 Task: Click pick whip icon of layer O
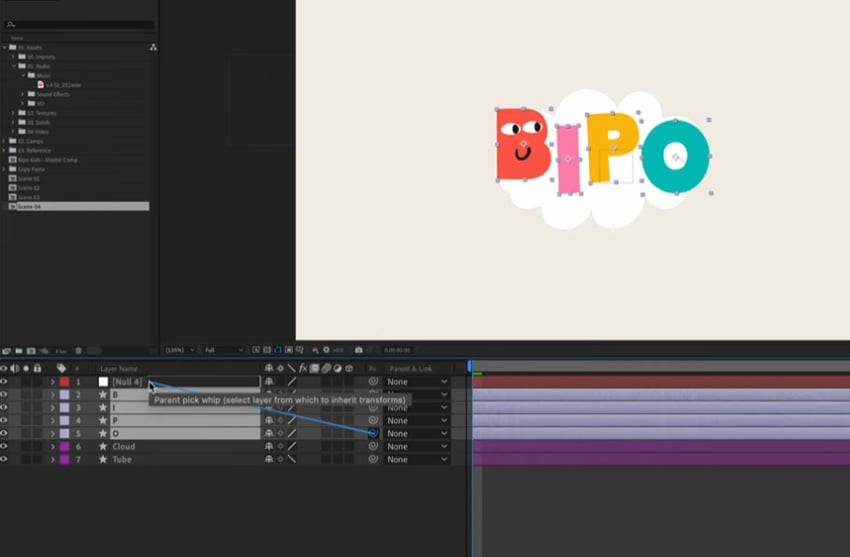[x=373, y=433]
